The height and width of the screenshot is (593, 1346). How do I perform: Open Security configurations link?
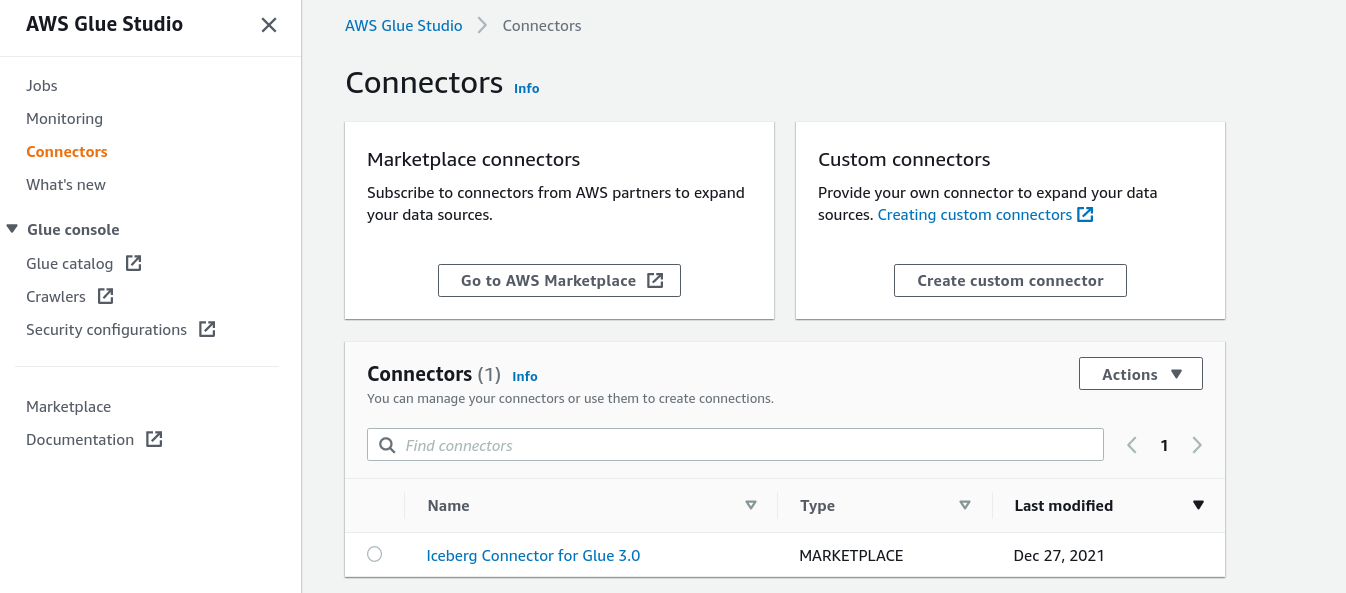coord(107,330)
